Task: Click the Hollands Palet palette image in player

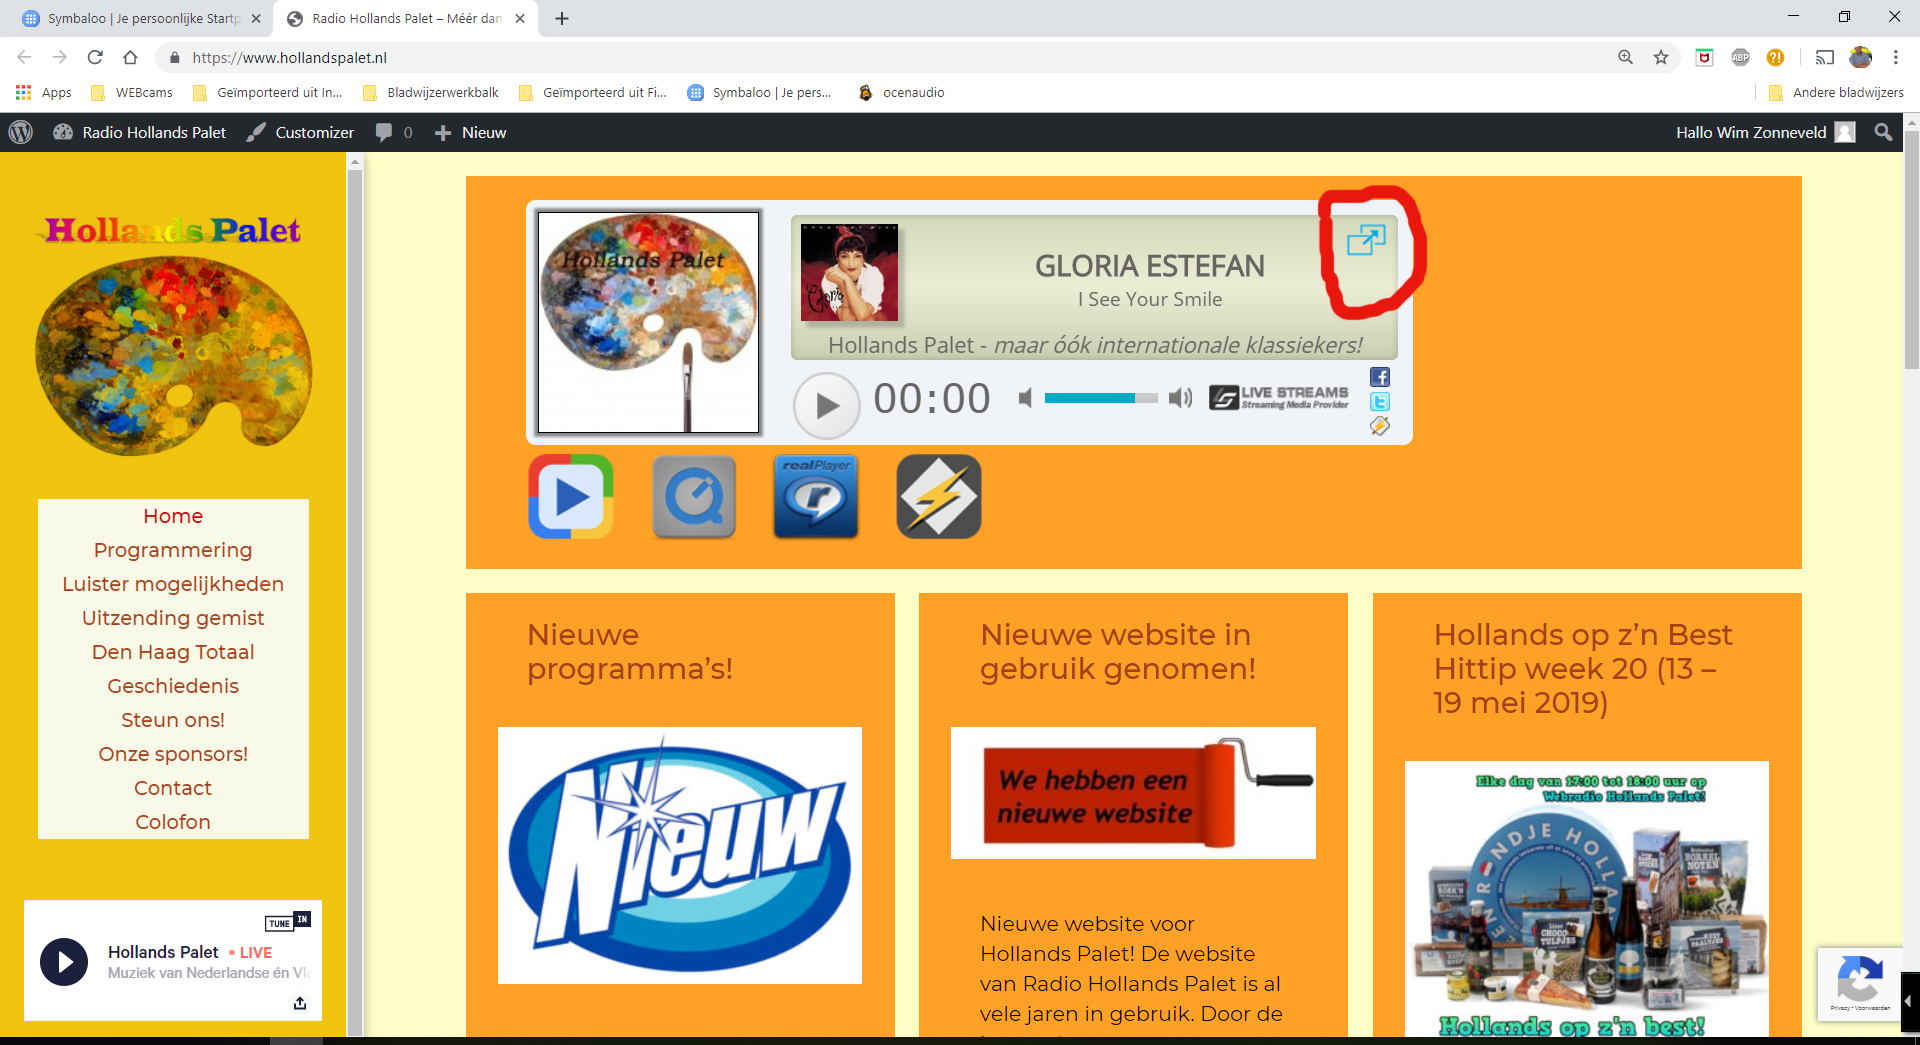Action: pyautogui.click(x=648, y=322)
